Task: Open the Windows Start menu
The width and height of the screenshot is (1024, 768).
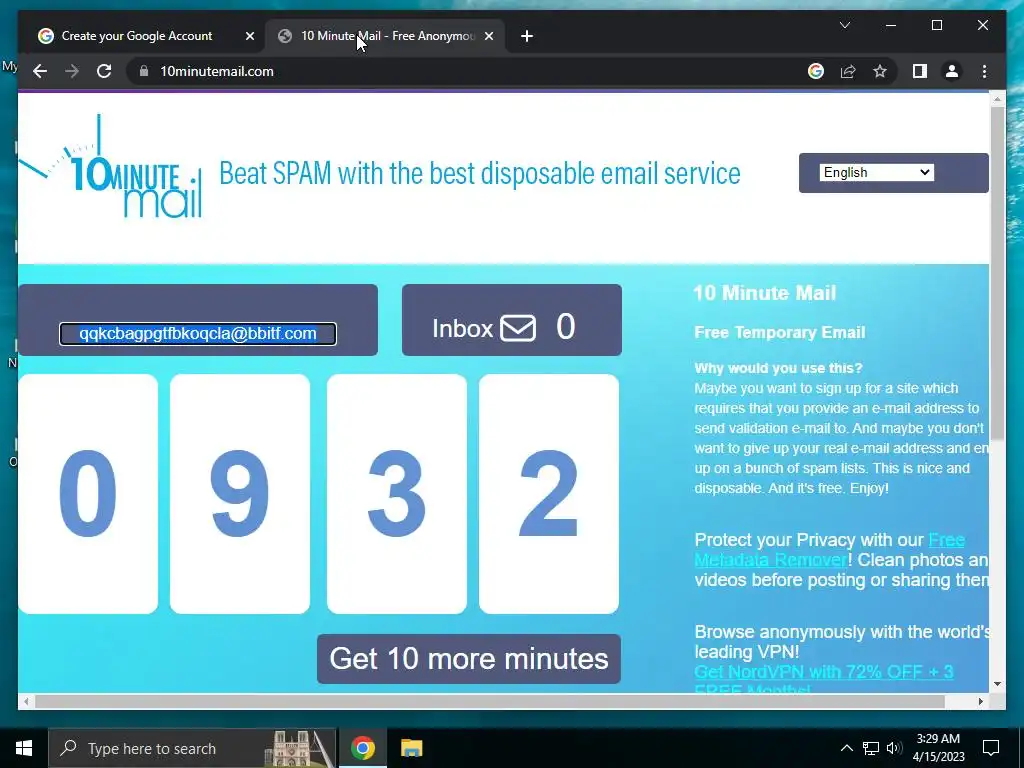Action: click(x=24, y=748)
